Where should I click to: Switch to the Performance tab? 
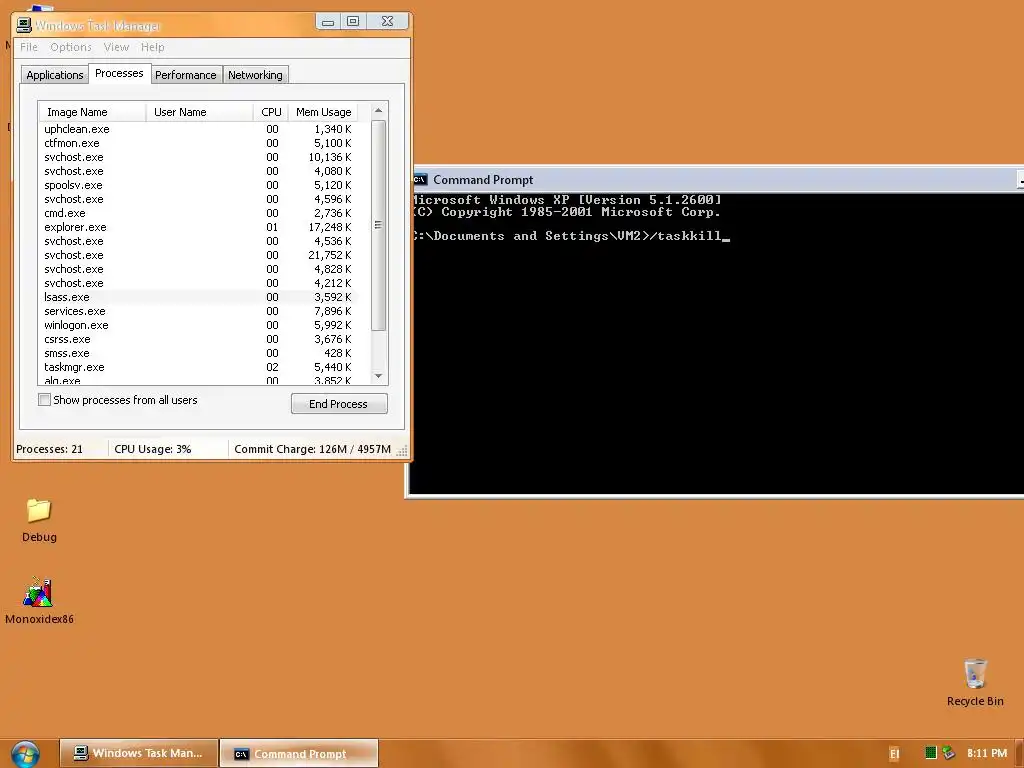185,75
